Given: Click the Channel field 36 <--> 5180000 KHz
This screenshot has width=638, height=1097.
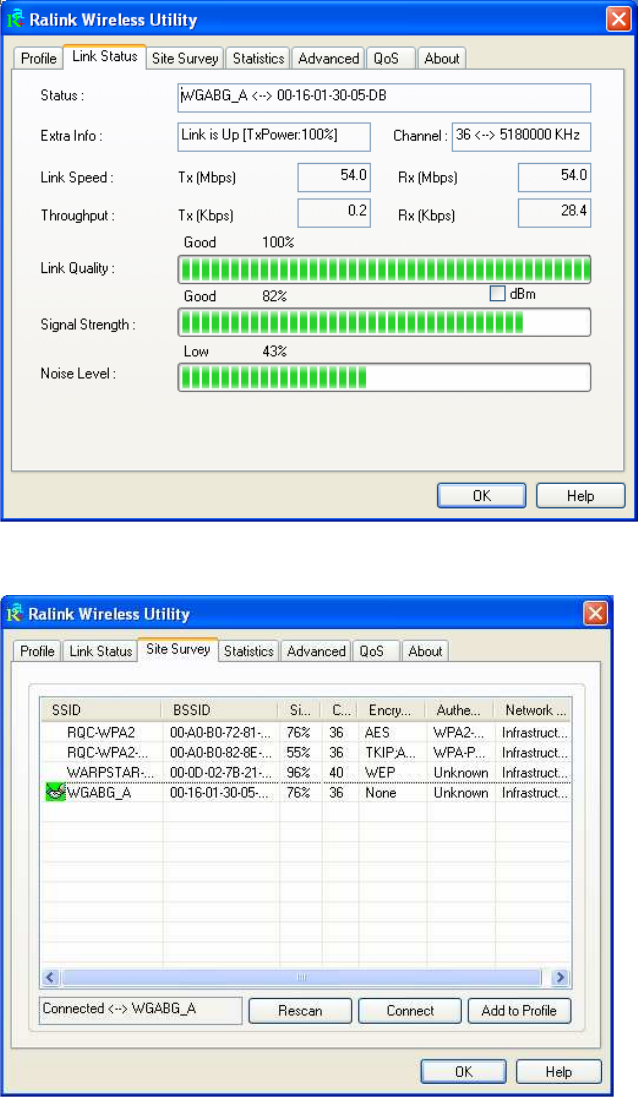Looking at the screenshot, I should tap(522, 137).
